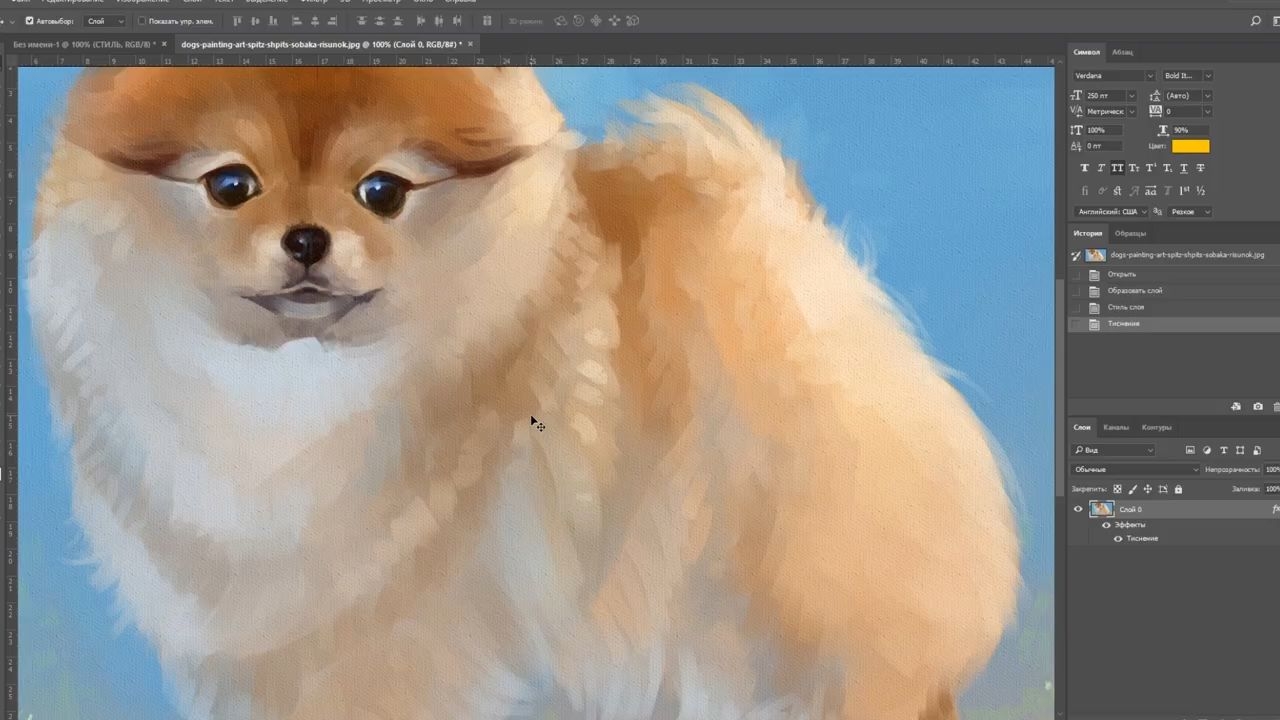Filter layers by type layers

pos(1224,450)
